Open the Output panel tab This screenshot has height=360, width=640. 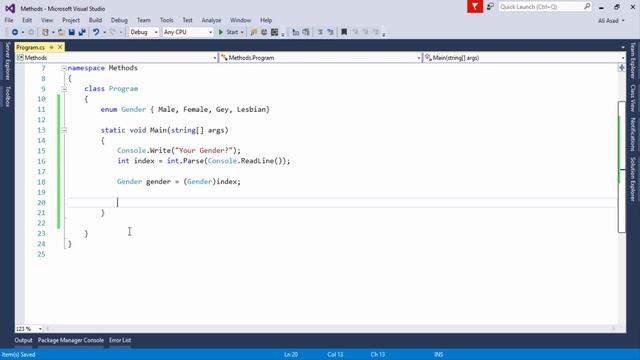click(23, 340)
